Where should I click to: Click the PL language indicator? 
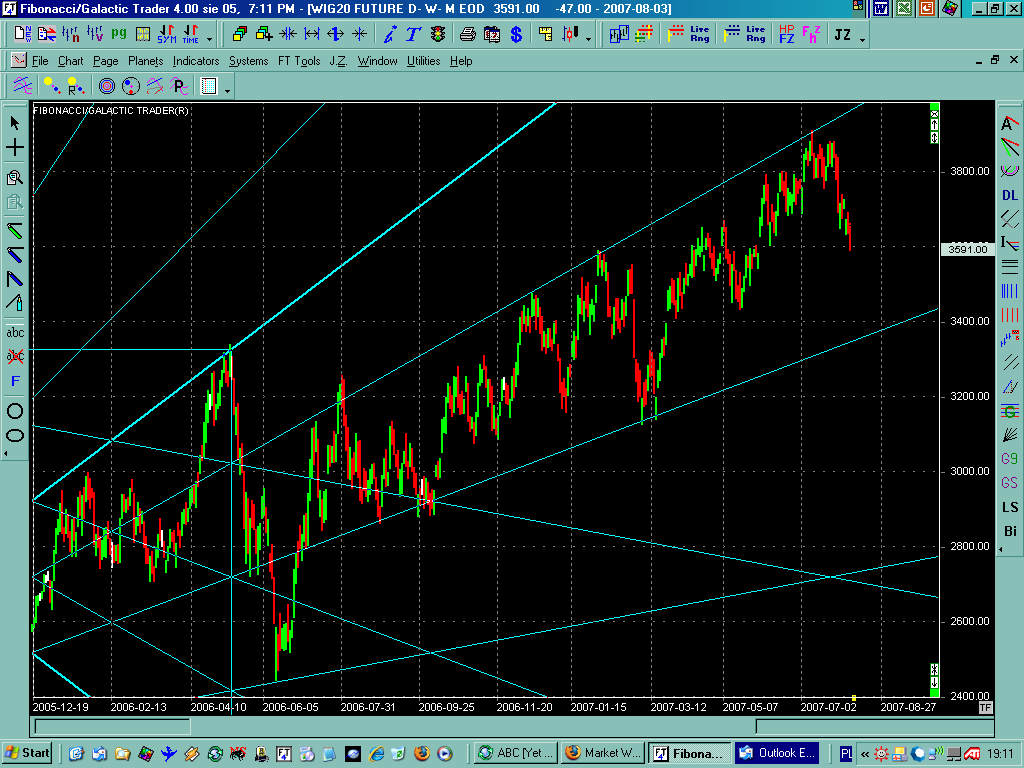coord(846,754)
